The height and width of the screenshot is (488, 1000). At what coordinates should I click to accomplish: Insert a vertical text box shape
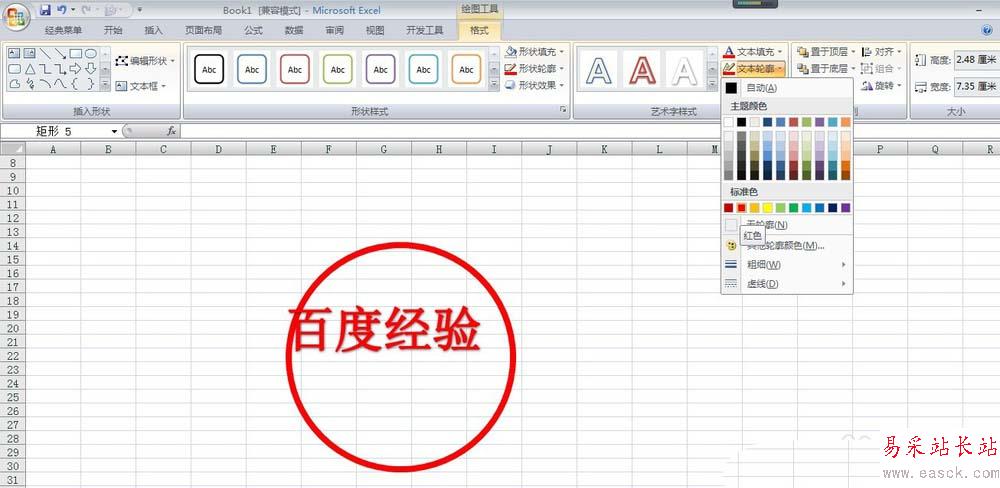click(29, 54)
